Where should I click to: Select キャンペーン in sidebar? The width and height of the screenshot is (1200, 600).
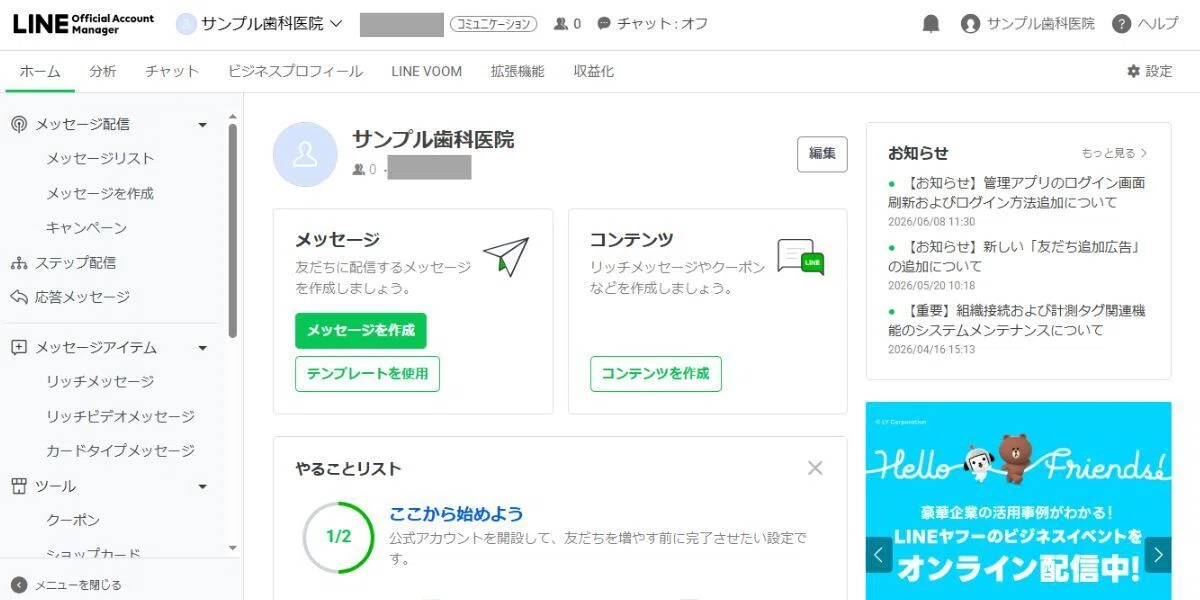click(86, 228)
